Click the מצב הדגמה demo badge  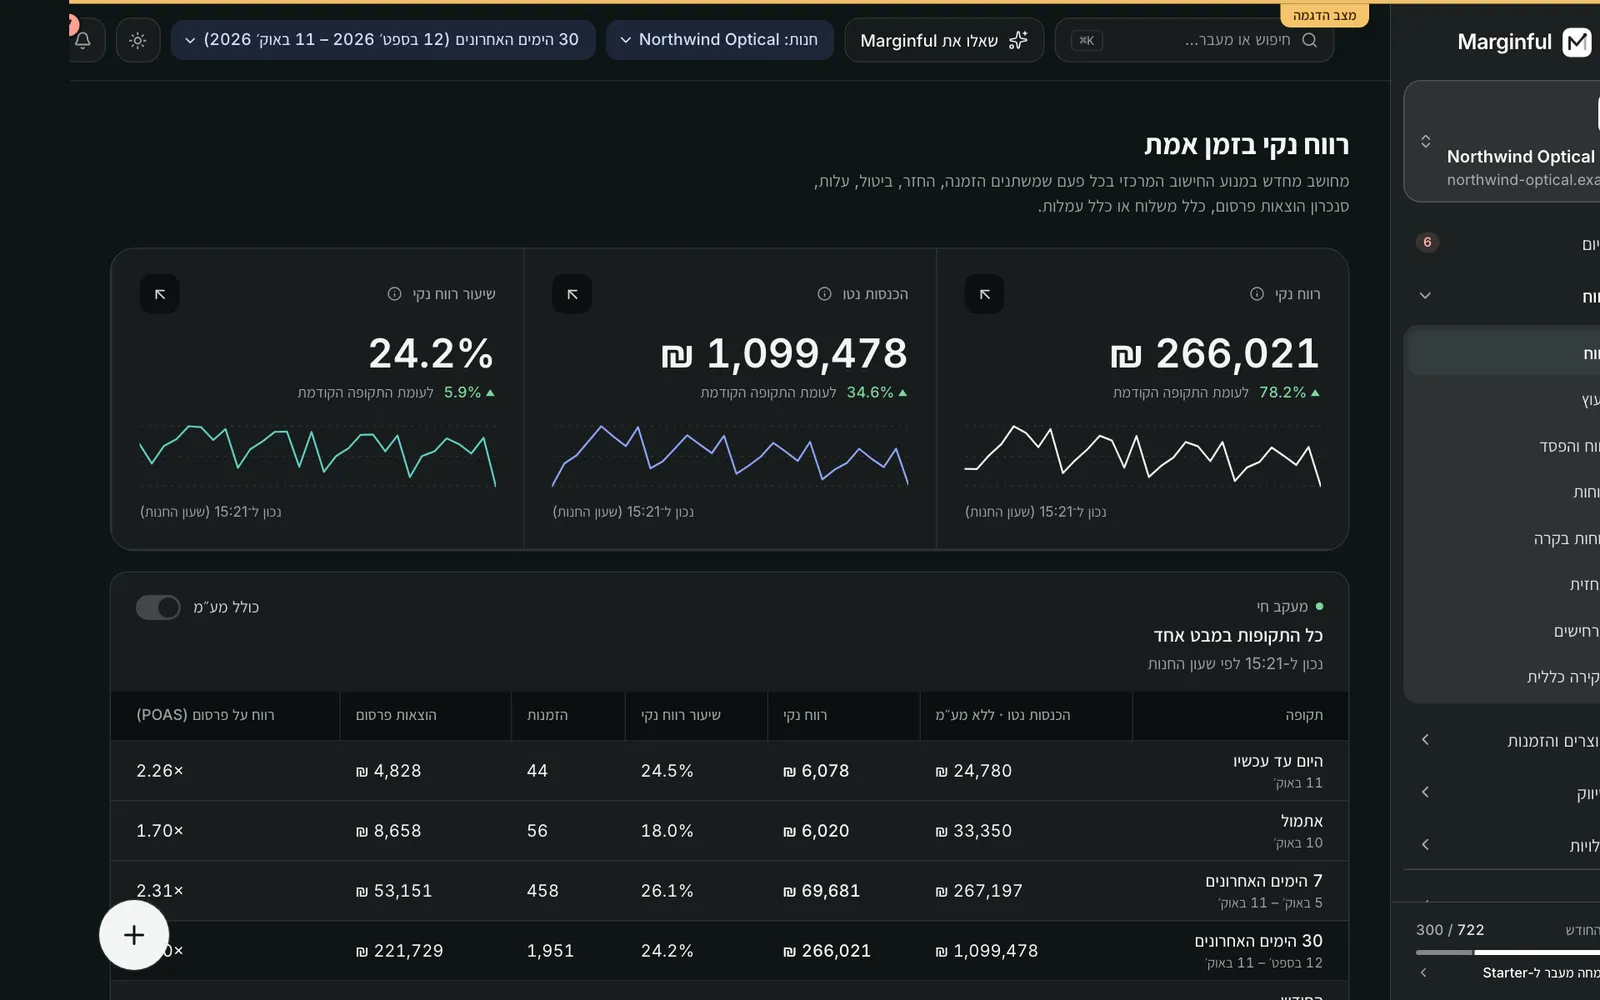[1324, 15]
